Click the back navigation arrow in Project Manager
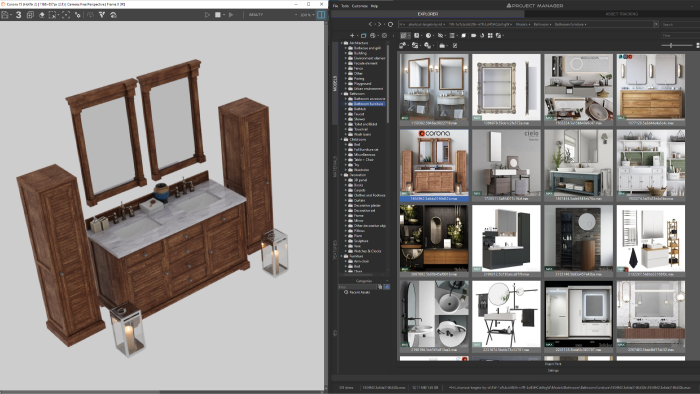The image size is (700, 394). [x=371, y=24]
